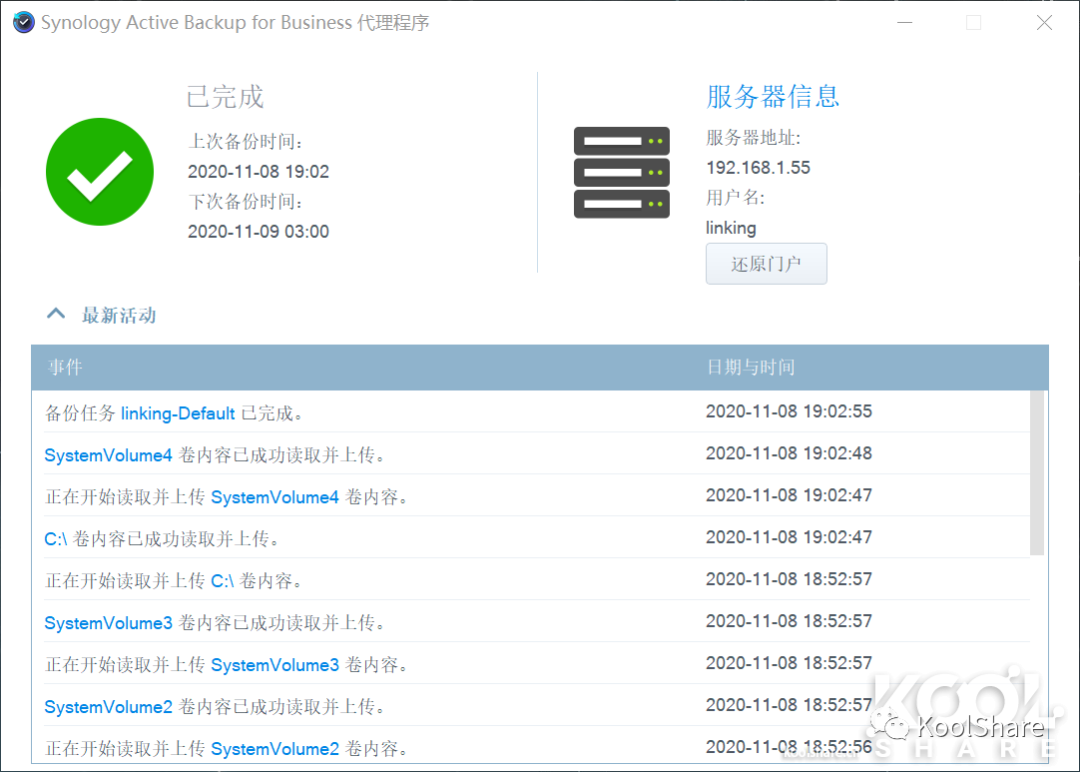Click the green success checkmark icon
Screen dimensions: 1080x772
click(99, 172)
